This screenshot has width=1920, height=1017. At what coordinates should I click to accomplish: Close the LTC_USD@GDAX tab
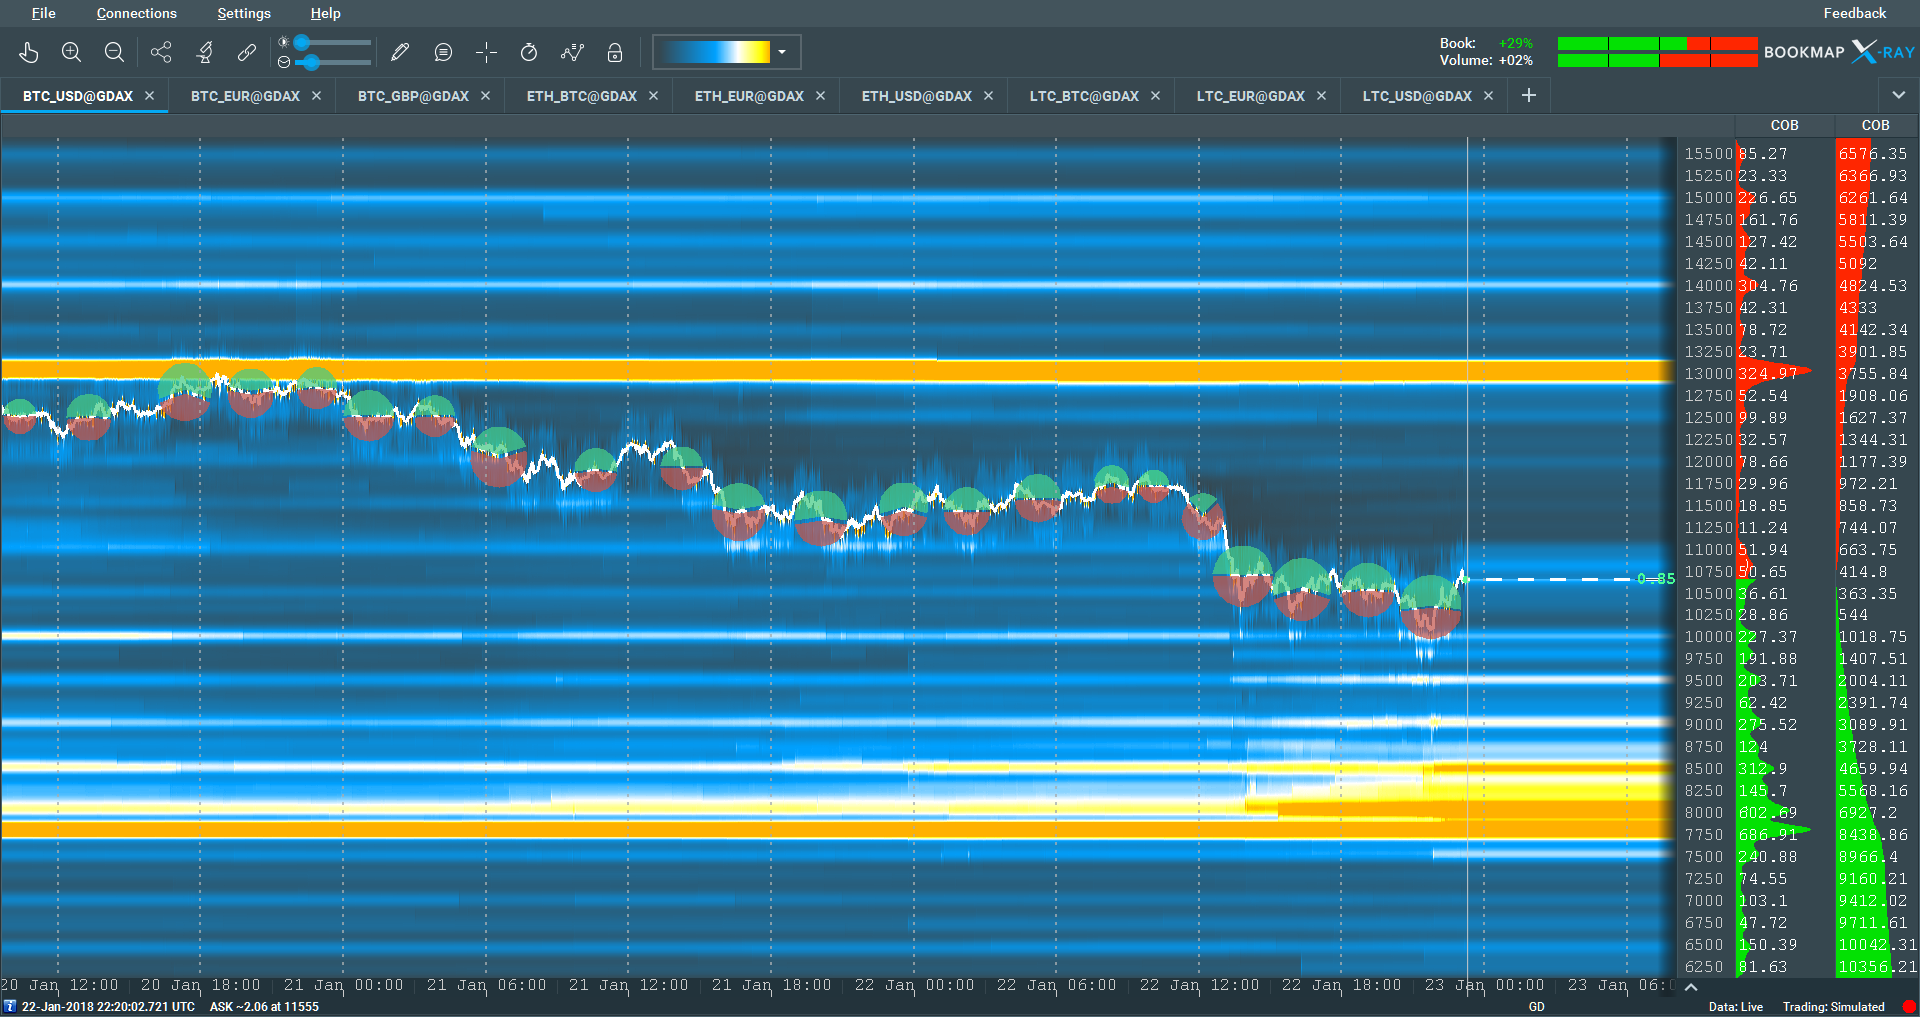pyautogui.click(x=1488, y=96)
